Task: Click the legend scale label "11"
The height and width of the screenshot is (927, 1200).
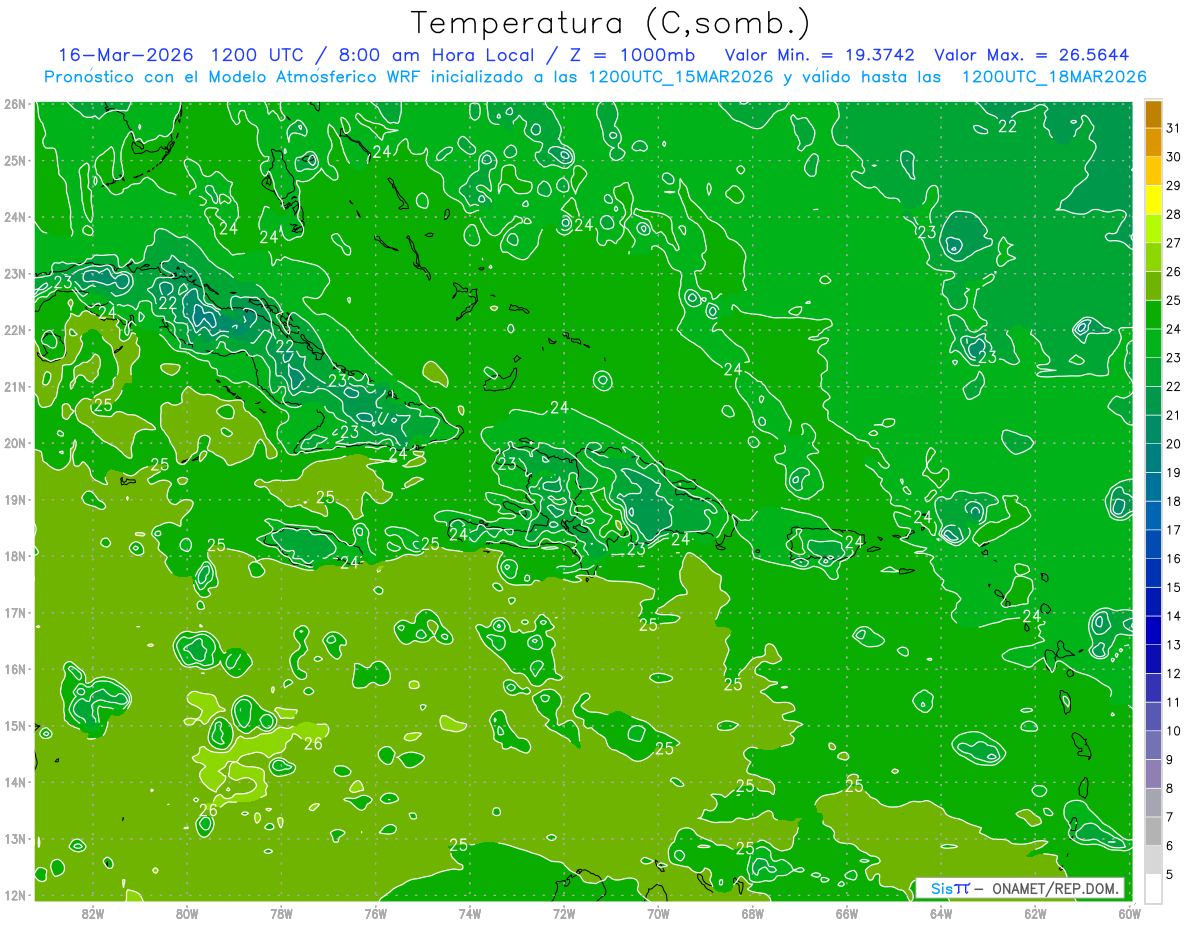Action: 1173,703
